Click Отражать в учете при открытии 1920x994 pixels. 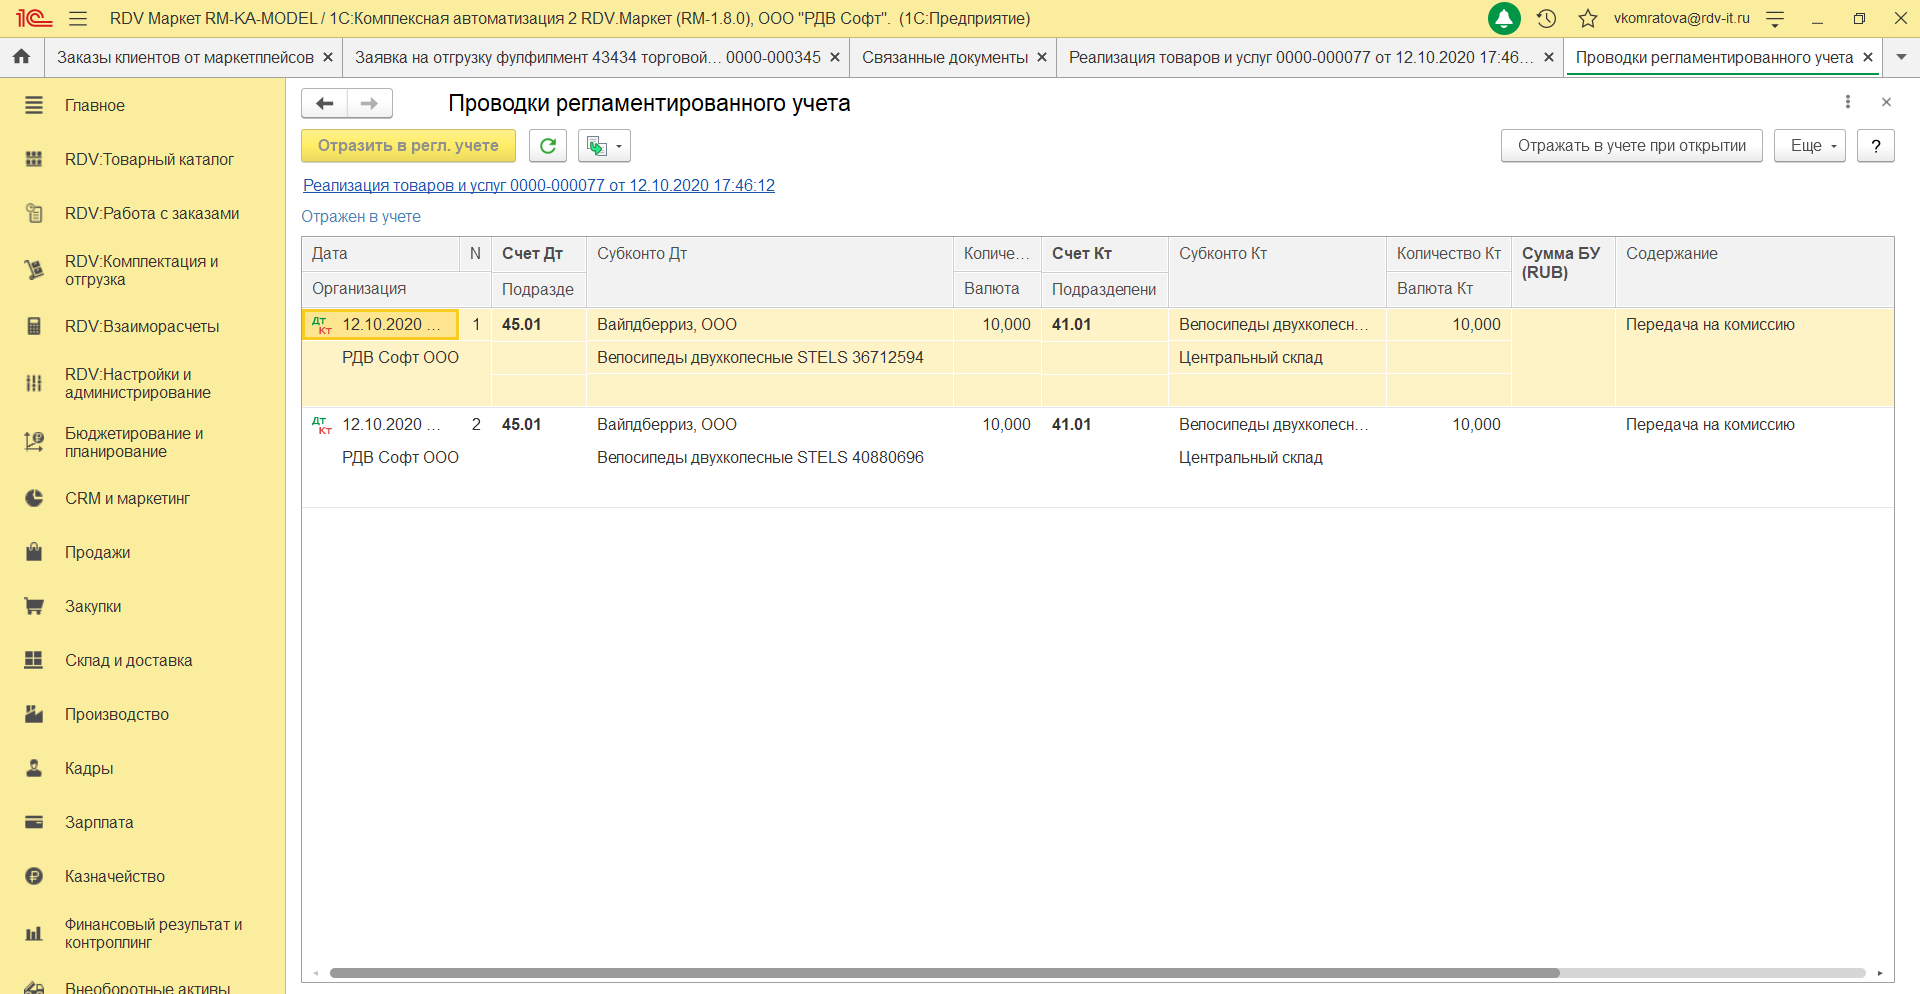coord(1632,146)
